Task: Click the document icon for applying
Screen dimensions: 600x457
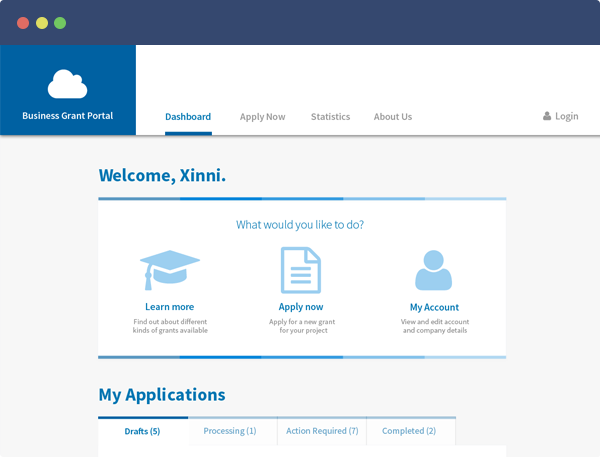Action: 301,270
